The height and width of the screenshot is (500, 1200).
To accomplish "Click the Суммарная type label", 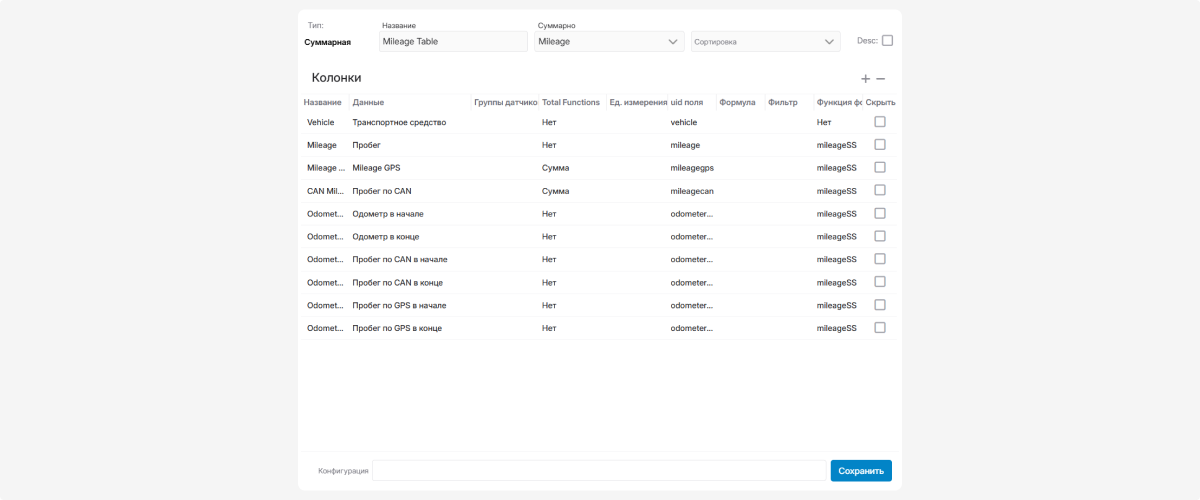I will tap(328, 42).
